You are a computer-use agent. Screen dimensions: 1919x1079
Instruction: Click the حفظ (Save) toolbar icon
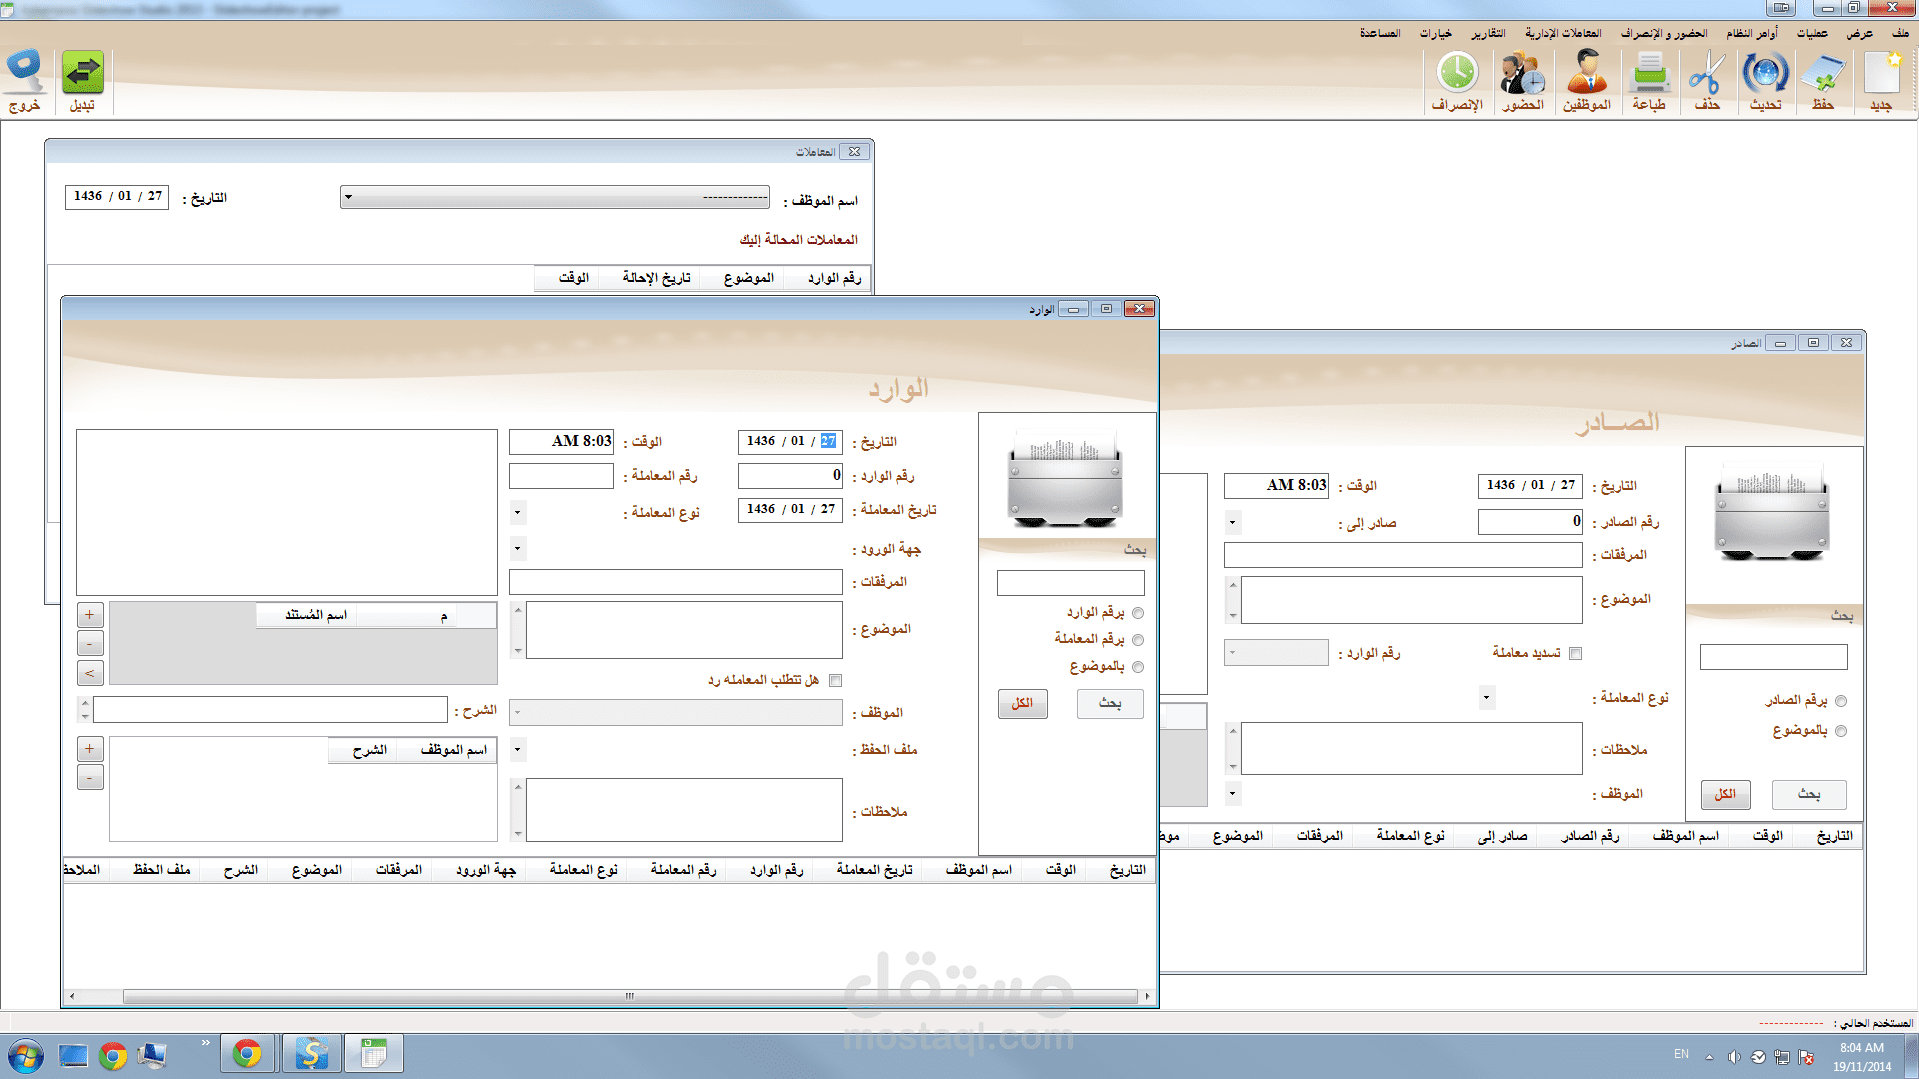[x=1823, y=75]
